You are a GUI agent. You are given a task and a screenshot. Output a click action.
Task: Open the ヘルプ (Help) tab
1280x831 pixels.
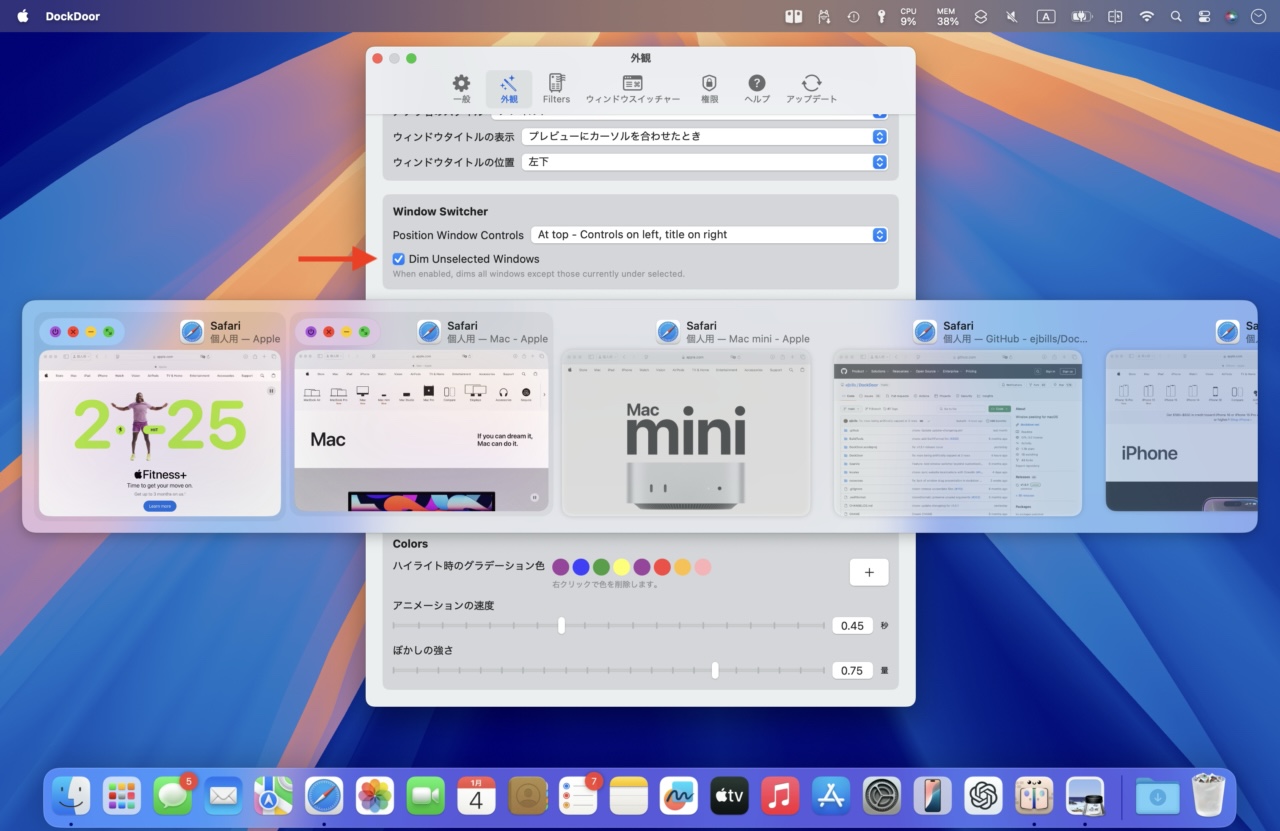click(757, 88)
